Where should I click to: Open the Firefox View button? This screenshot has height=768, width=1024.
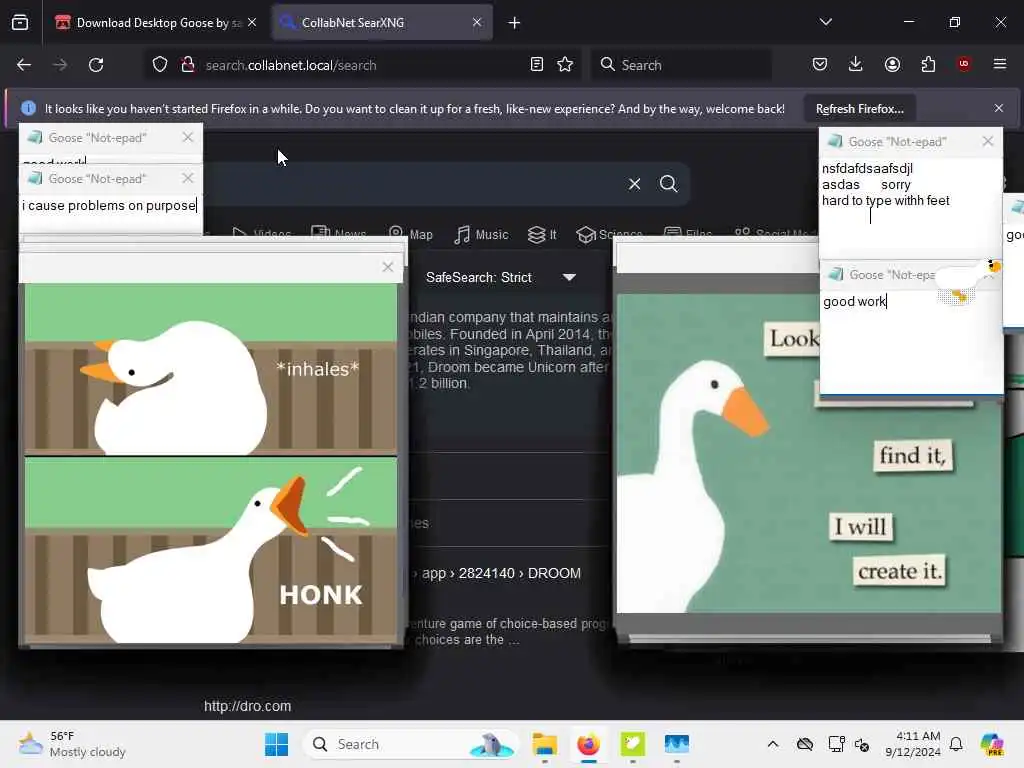(20, 22)
